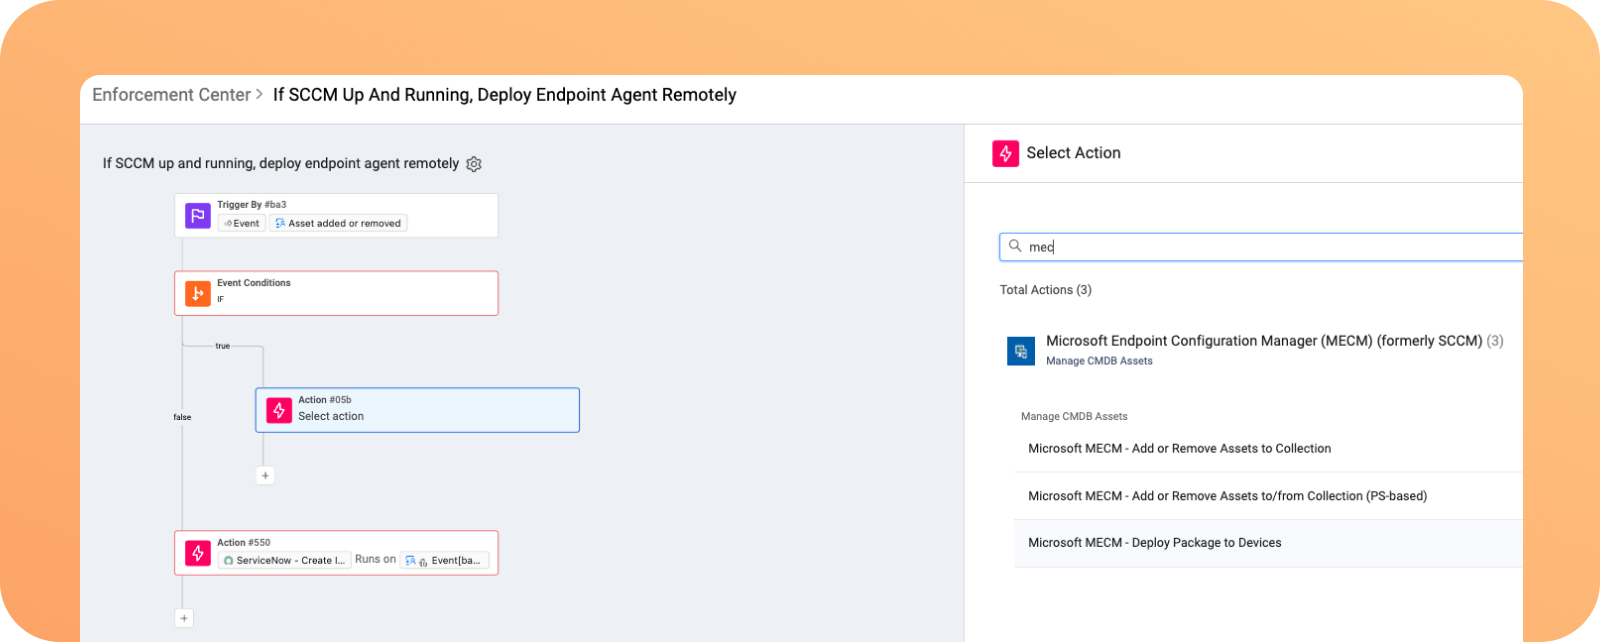Select the Action #05b Select action node
Image resolution: width=1600 pixels, height=642 pixels.
417,410
